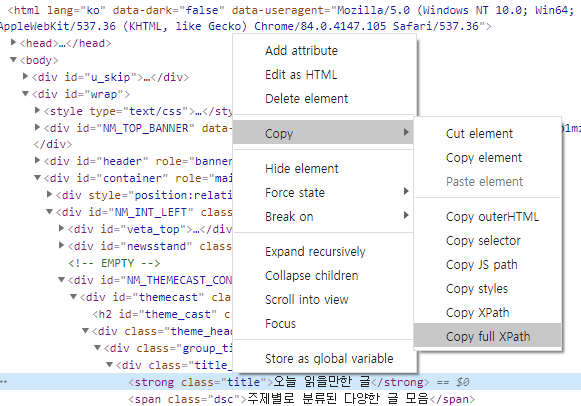
Task: Collapse the wrap div node
Action: pyautogui.click(x=26, y=93)
